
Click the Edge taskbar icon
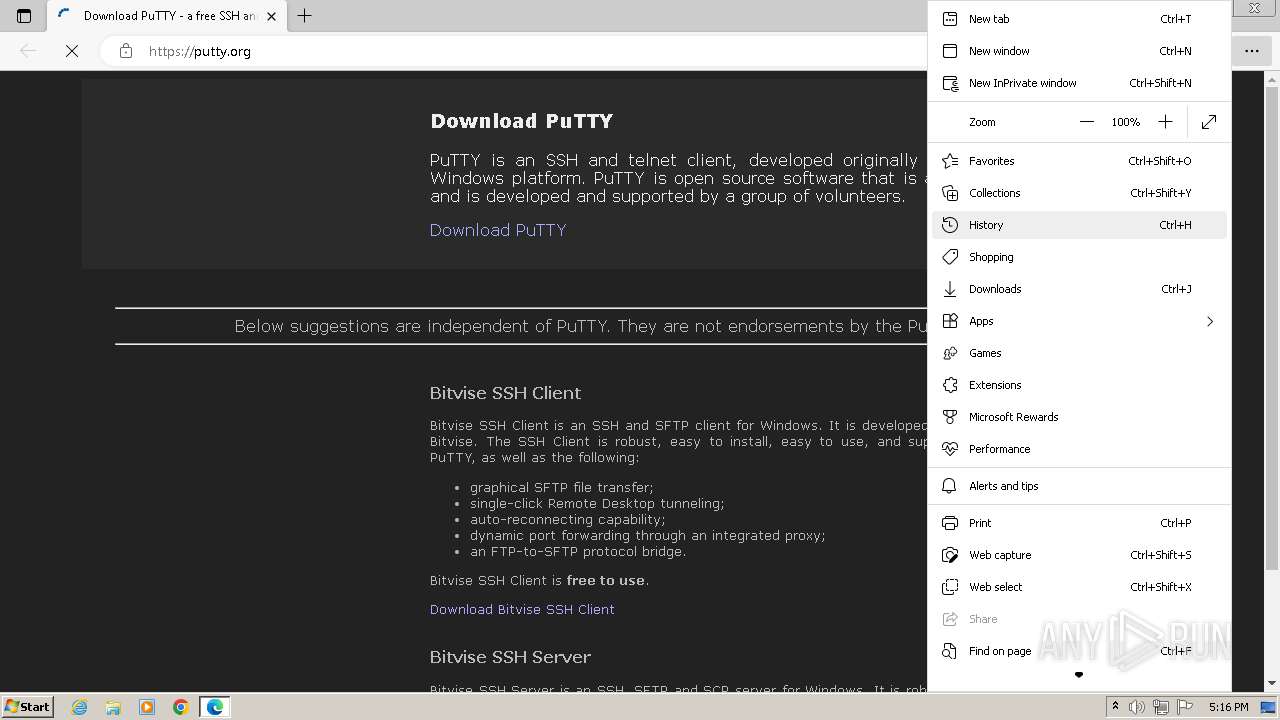point(215,707)
